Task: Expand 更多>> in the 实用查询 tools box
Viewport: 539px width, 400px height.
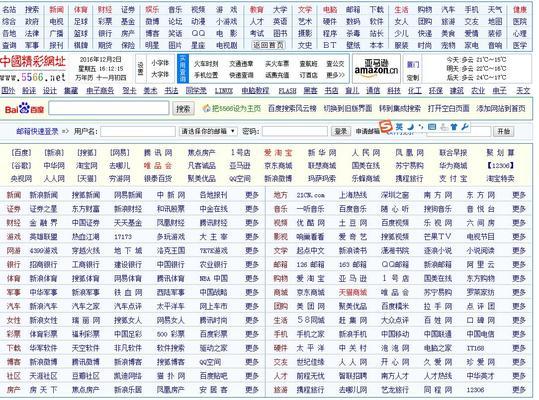Action: click(335, 75)
